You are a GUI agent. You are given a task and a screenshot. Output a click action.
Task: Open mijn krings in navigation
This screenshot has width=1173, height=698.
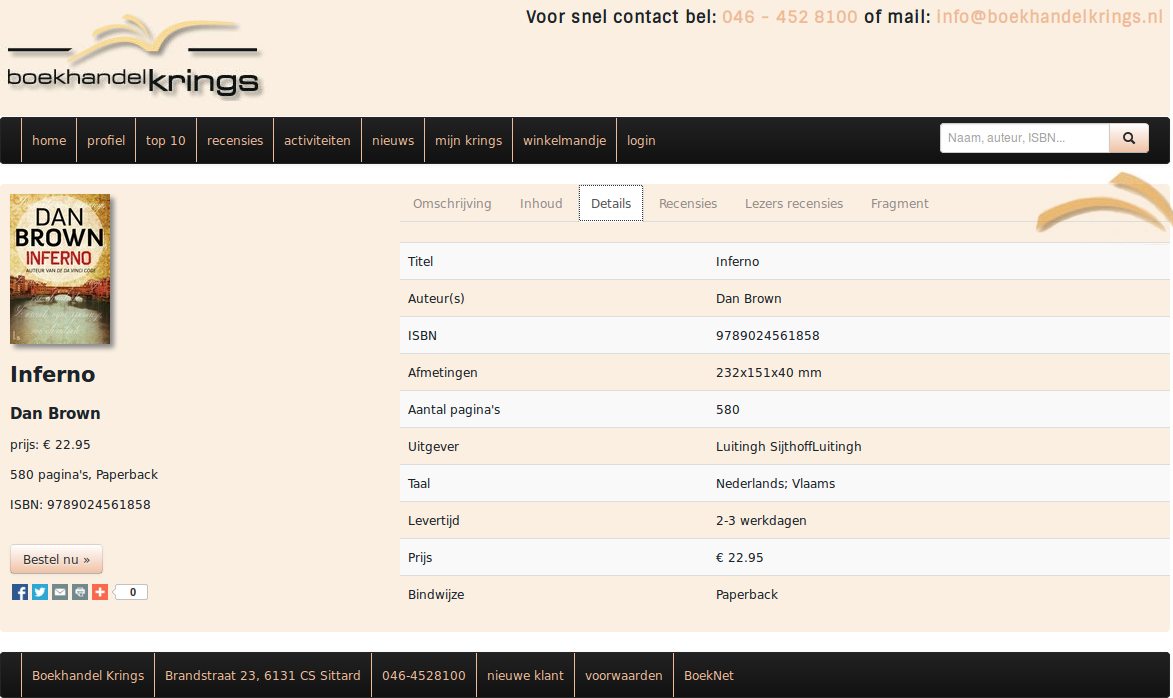tap(468, 141)
